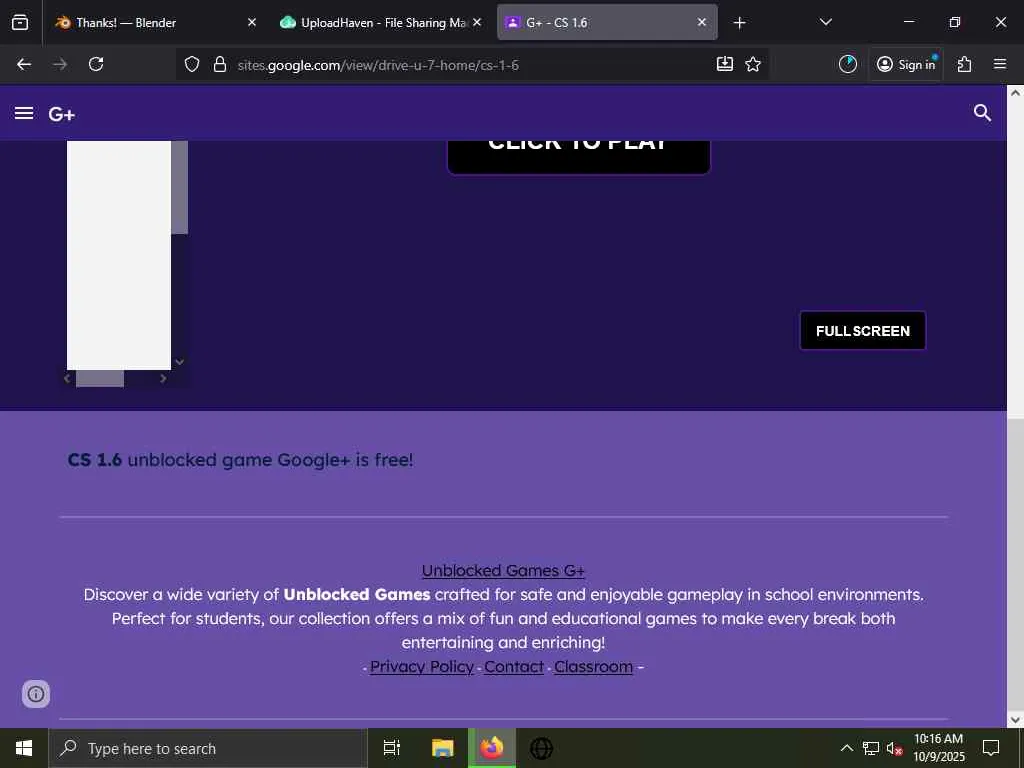Click the embedded frame horizontal scrollbar thumb
This screenshot has width=1024, height=768.
click(x=100, y=378)
